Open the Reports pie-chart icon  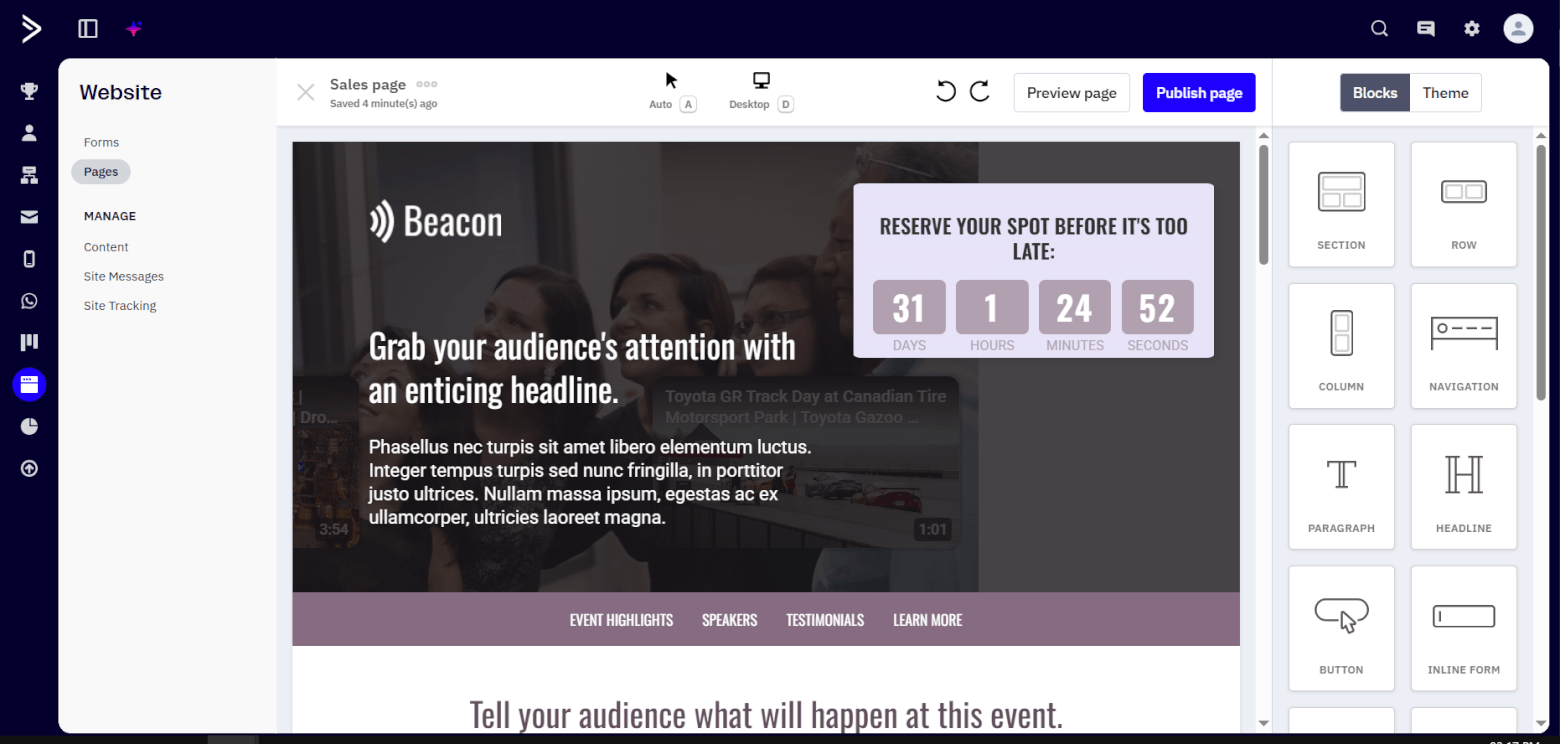[x=29, y=426]
